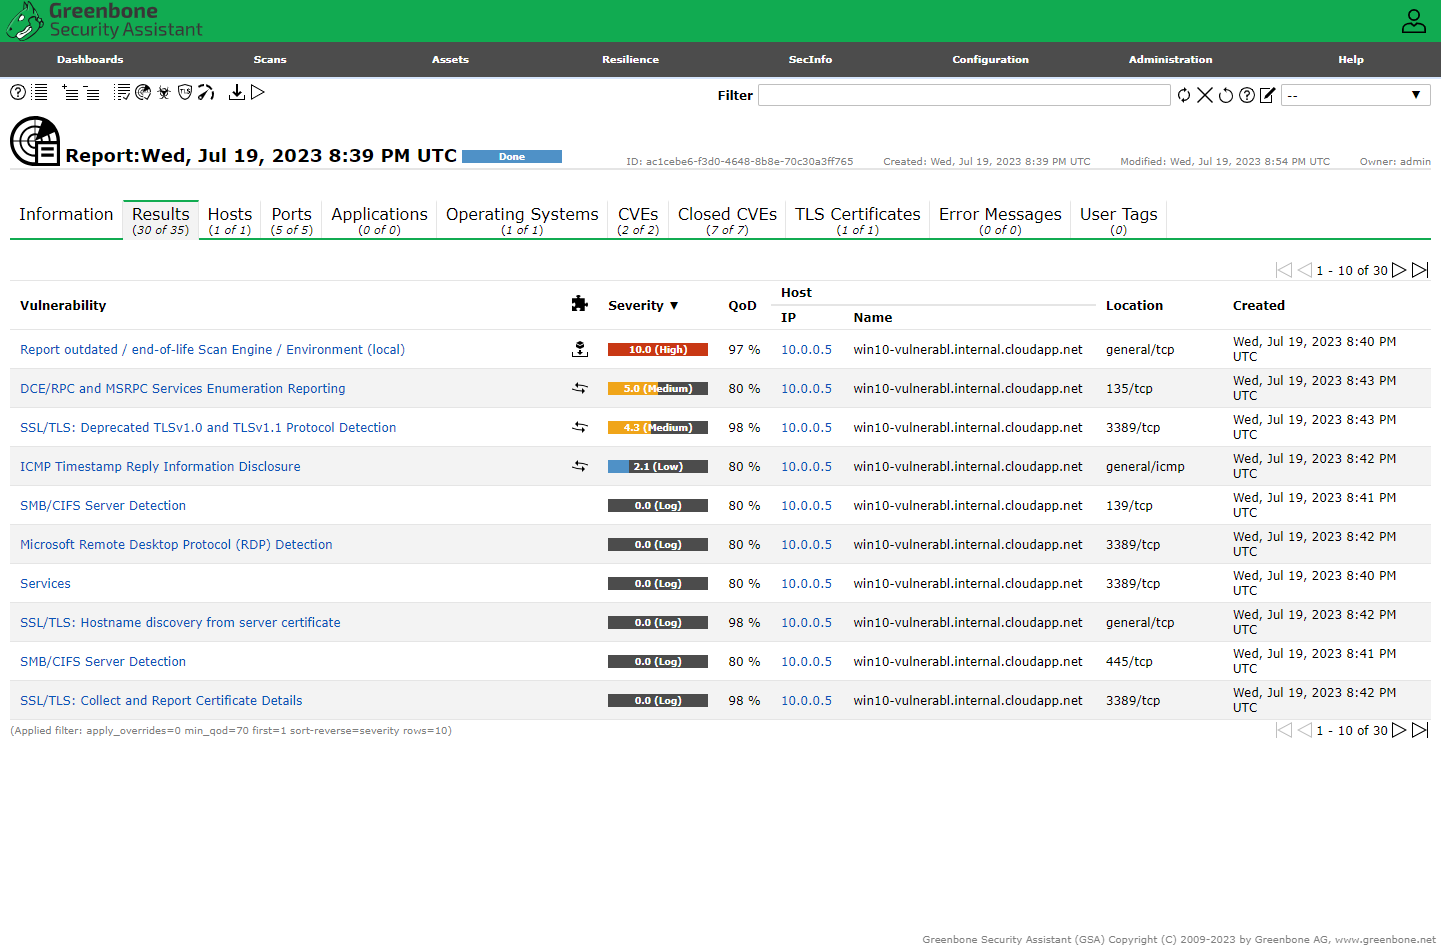Switch to the Ports tab
The width and height of the screenshot is (1441, 947).
coord(292,220)
